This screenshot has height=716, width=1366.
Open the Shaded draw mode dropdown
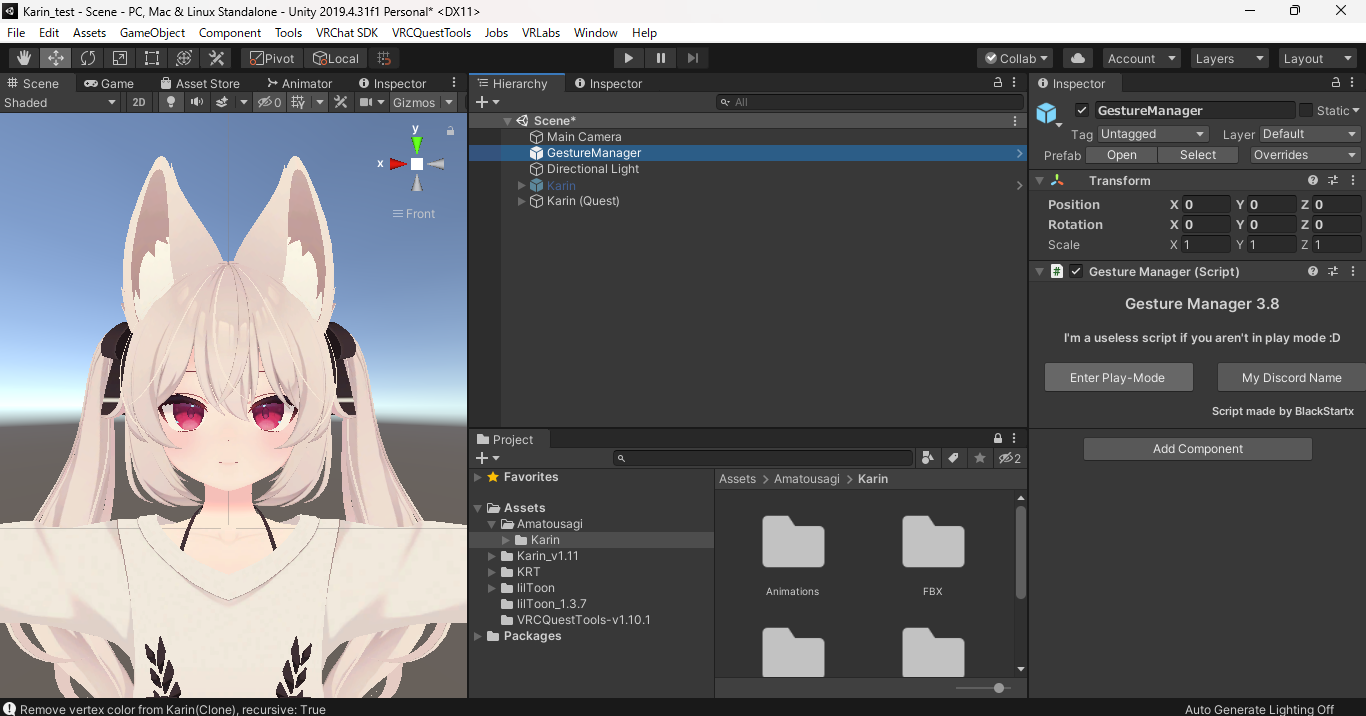(x=60, y=102)
